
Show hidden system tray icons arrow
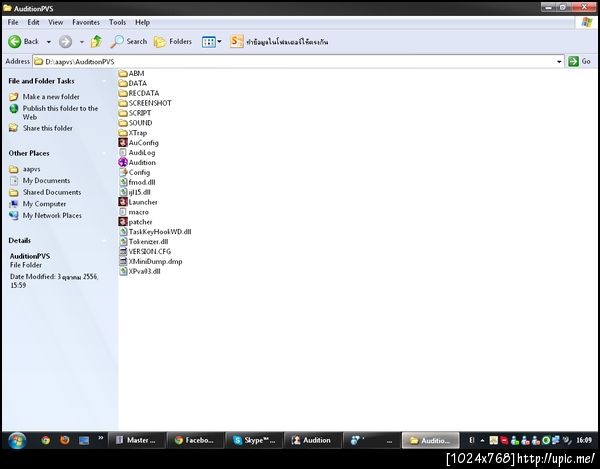pyautogui.click(x=482, y=441)
